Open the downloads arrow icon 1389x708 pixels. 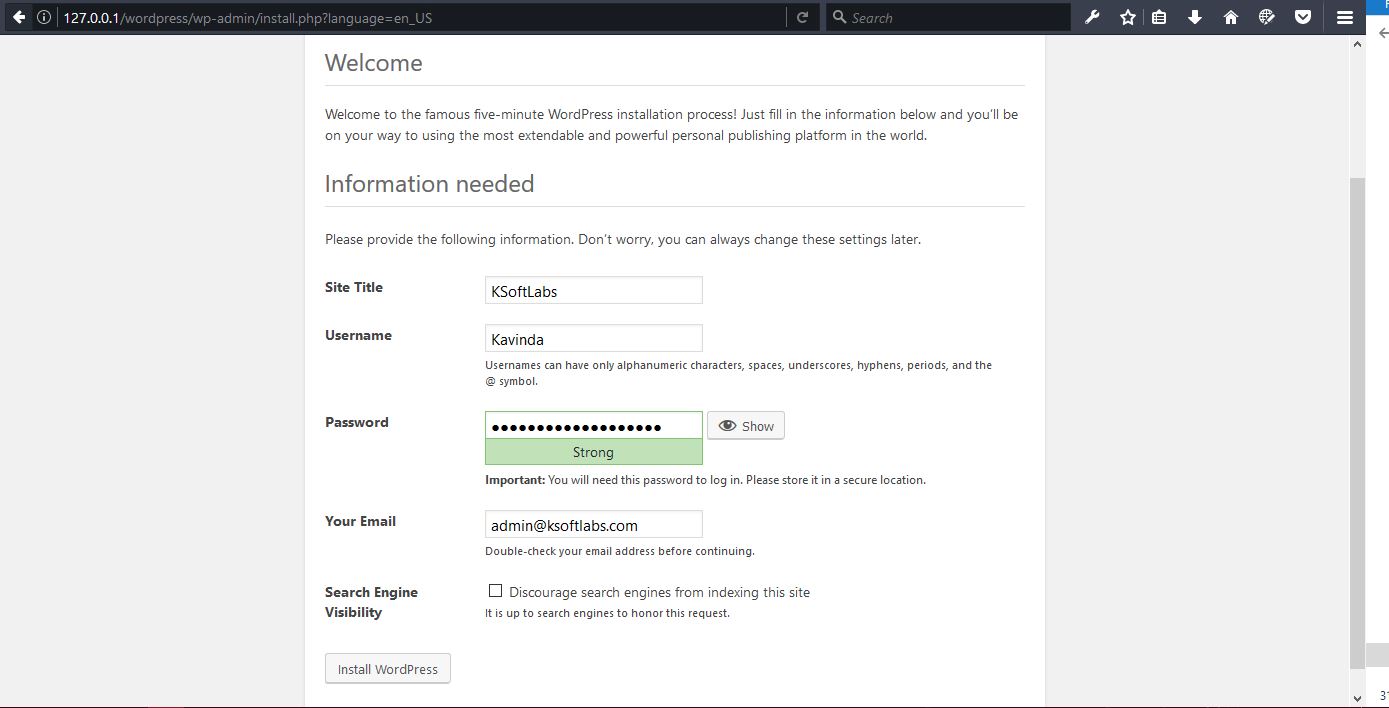[1195, 17]
